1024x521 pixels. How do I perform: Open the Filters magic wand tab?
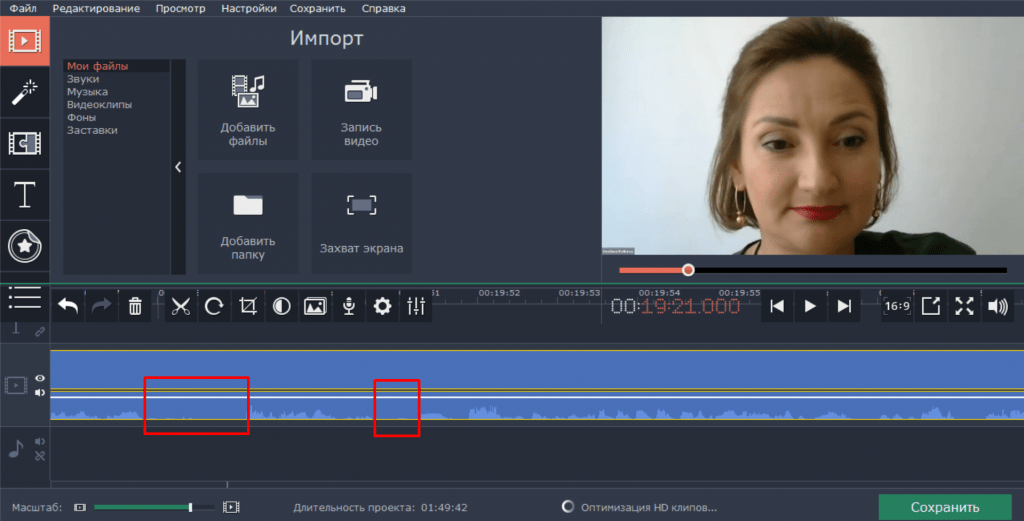(x=24, y=92)
